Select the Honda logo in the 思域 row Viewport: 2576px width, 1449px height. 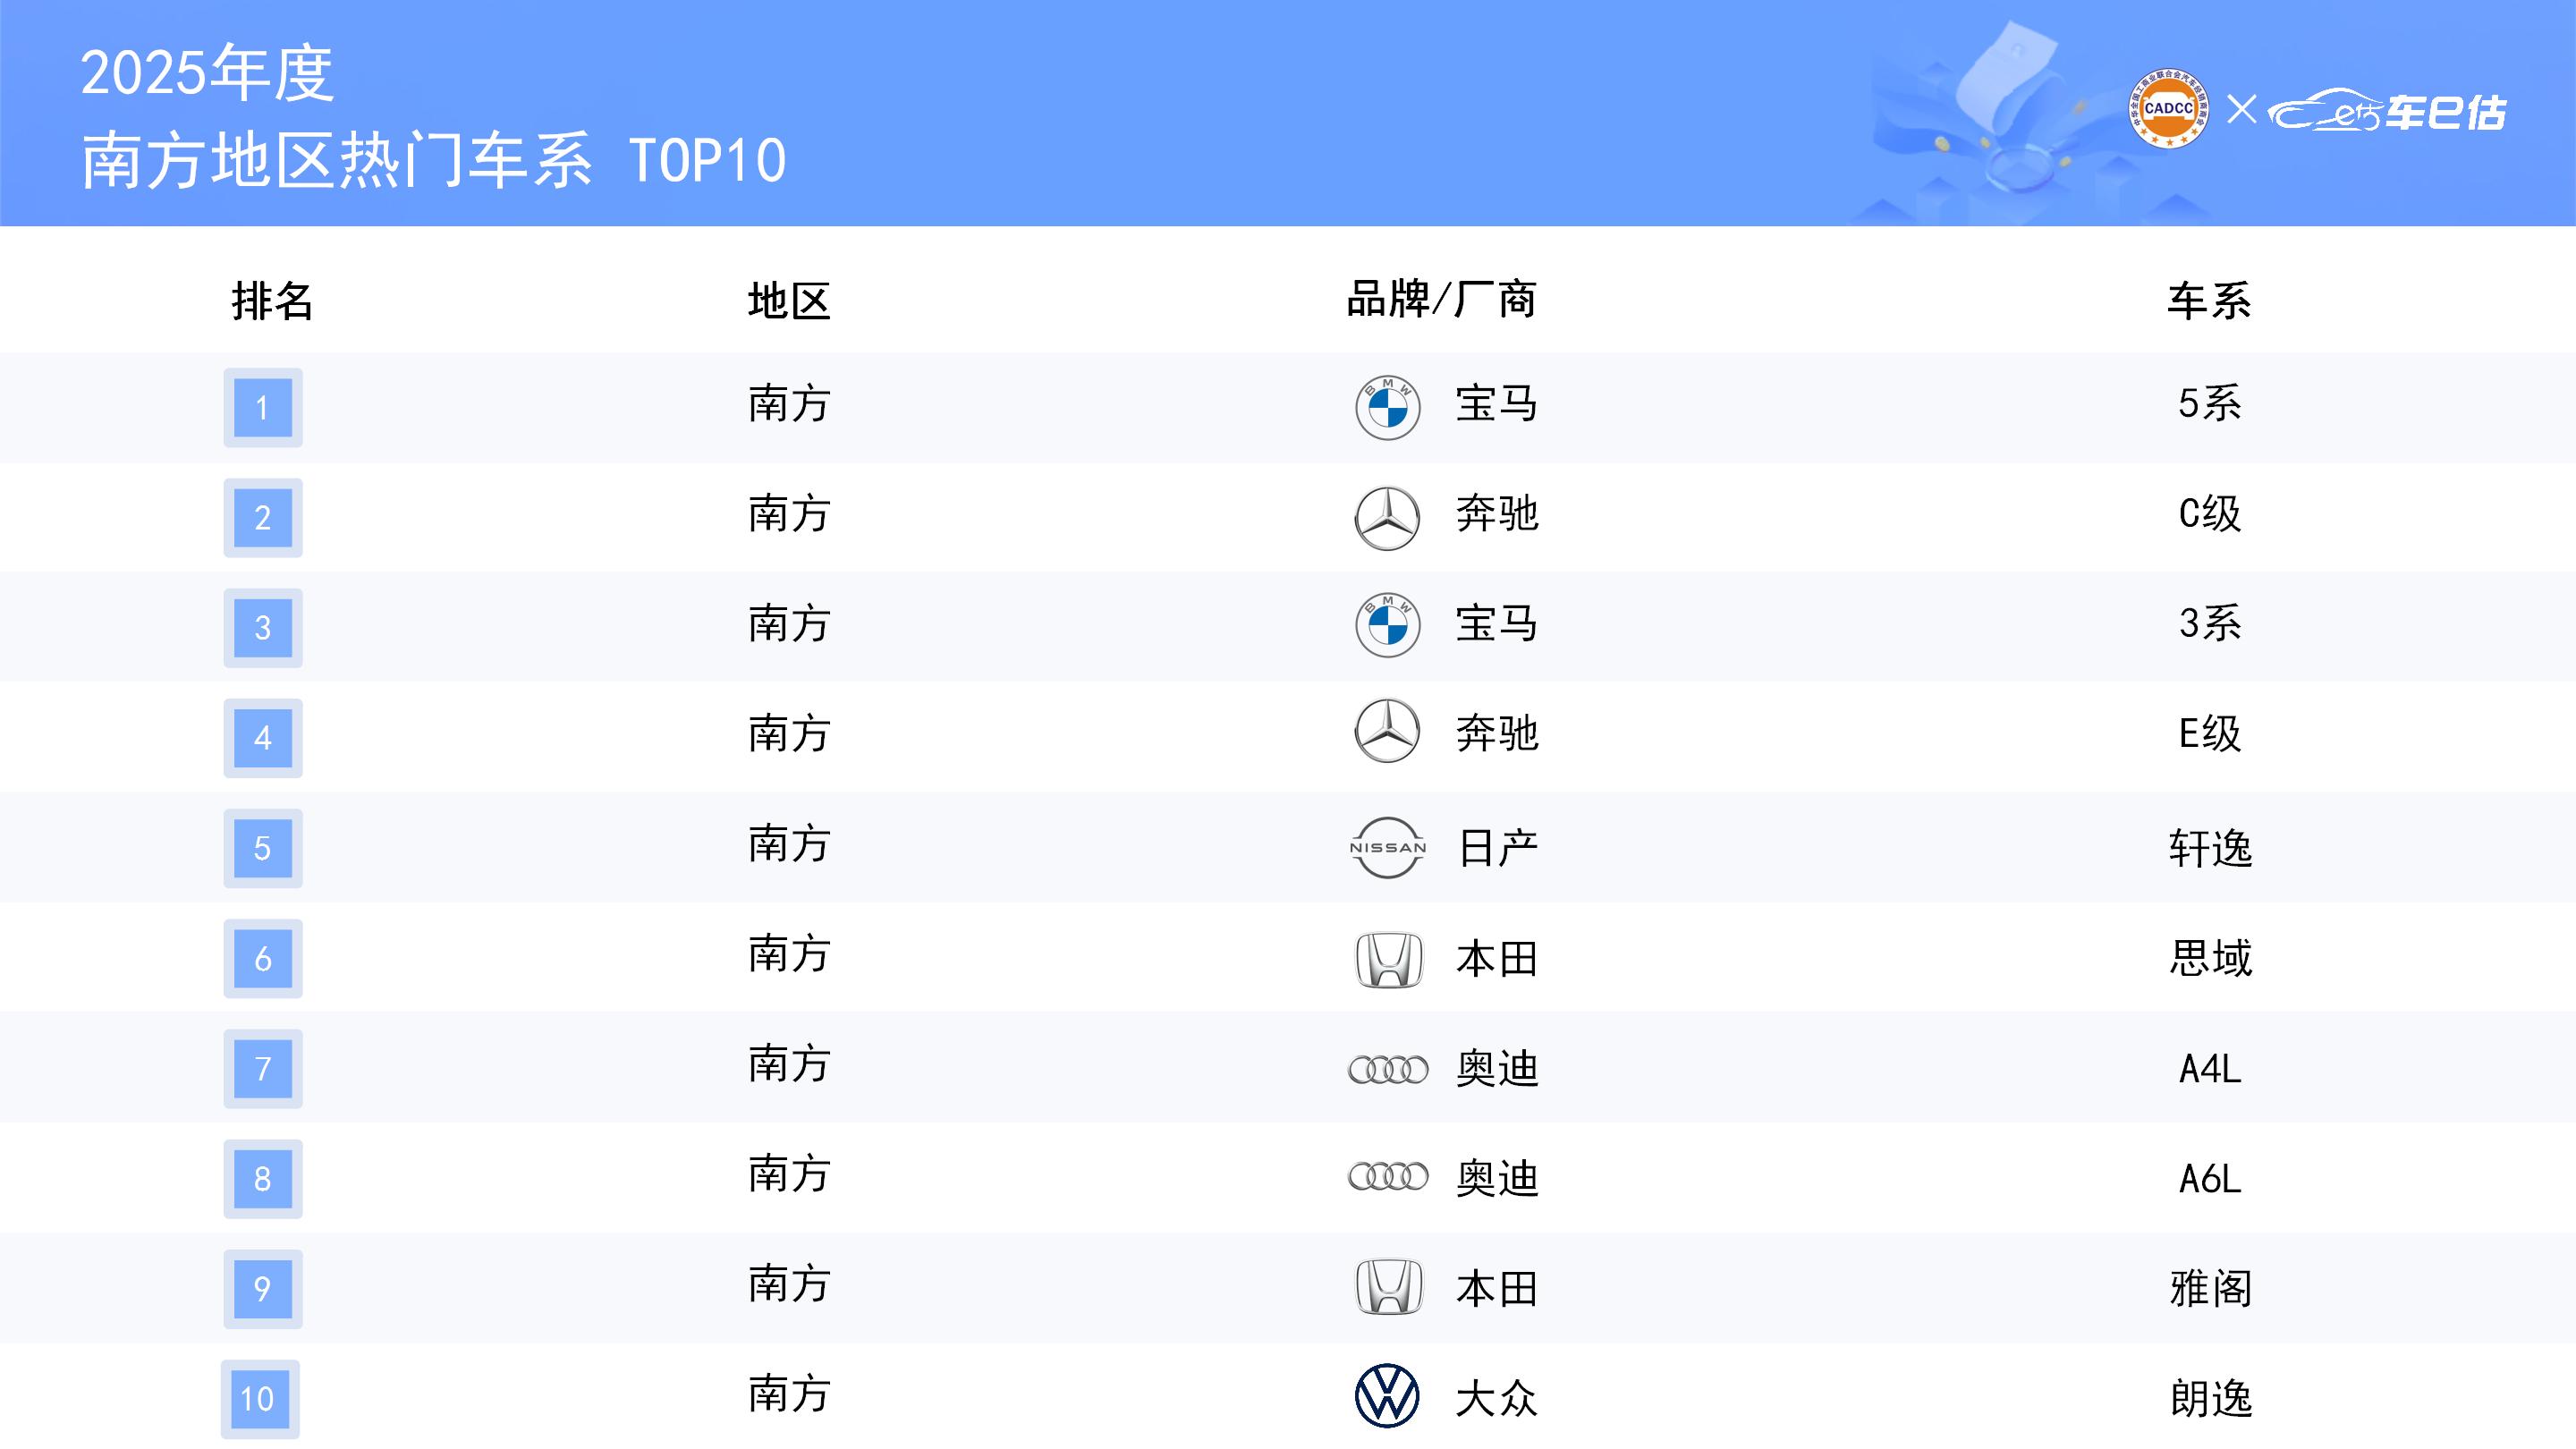1388,959
